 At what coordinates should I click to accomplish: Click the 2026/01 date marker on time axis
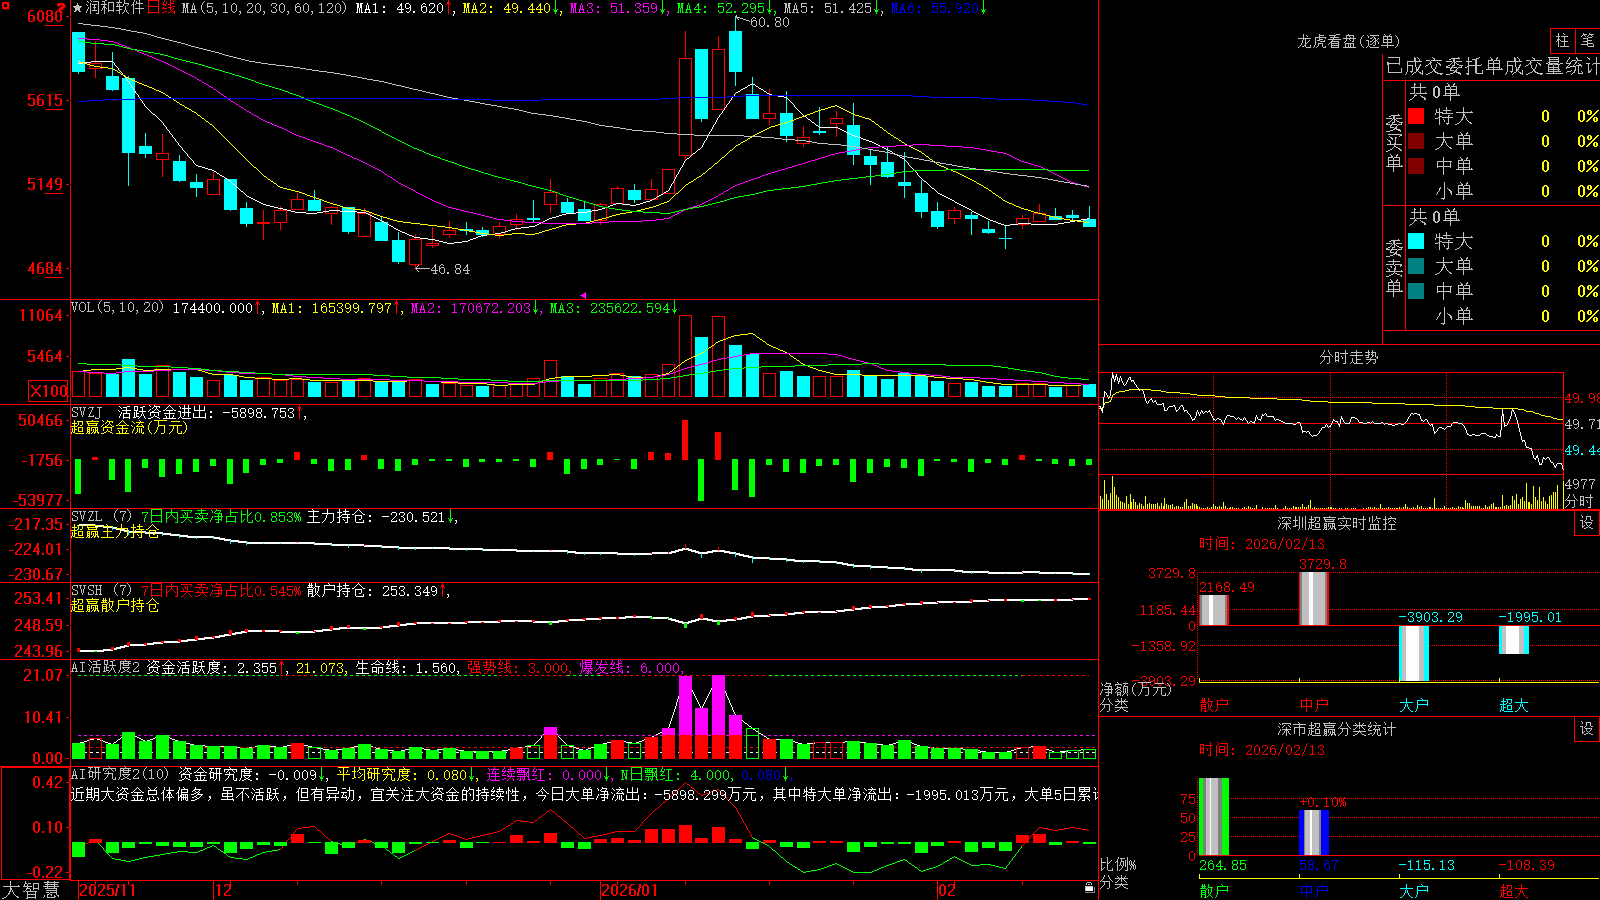pyautogui.click(x=630, y=890)
